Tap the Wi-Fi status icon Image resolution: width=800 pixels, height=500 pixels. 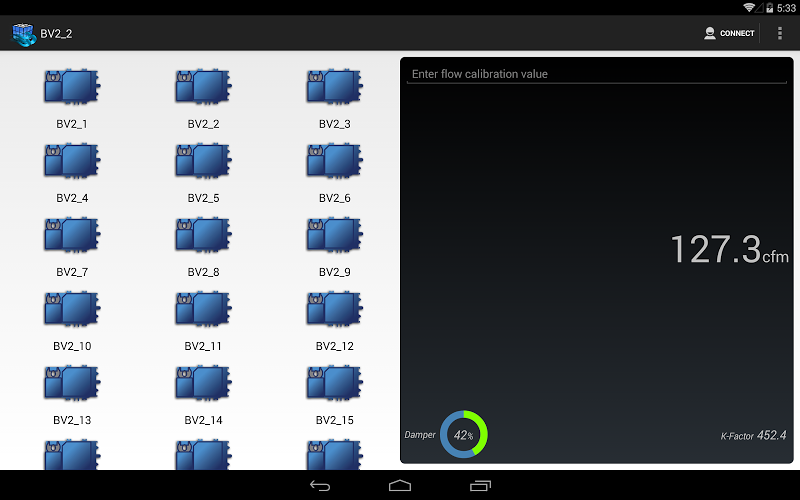[x=749, y=7]
